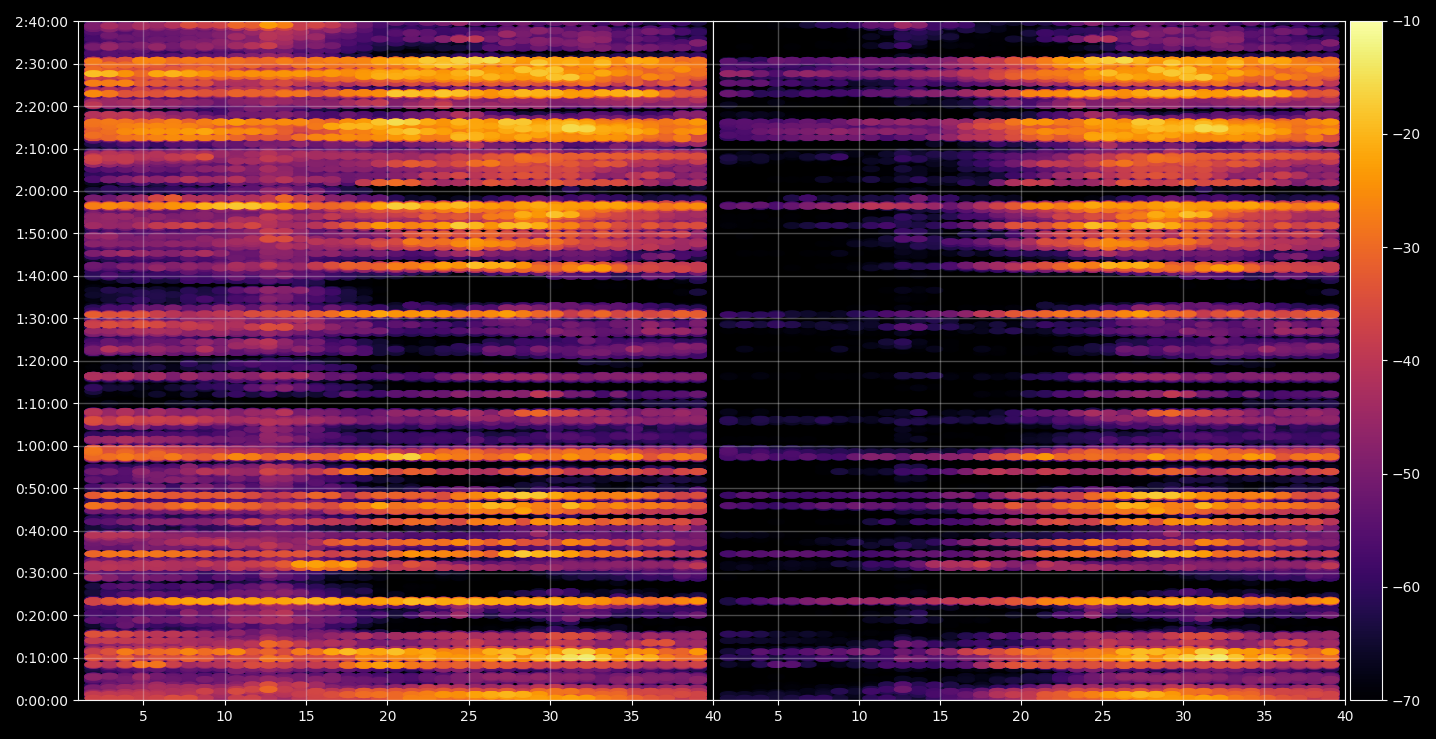This screenshot has height=739, width=1436.
Task: Click x-axis label 40 below the colorbar edge
Action: [x=1346, y=717]
